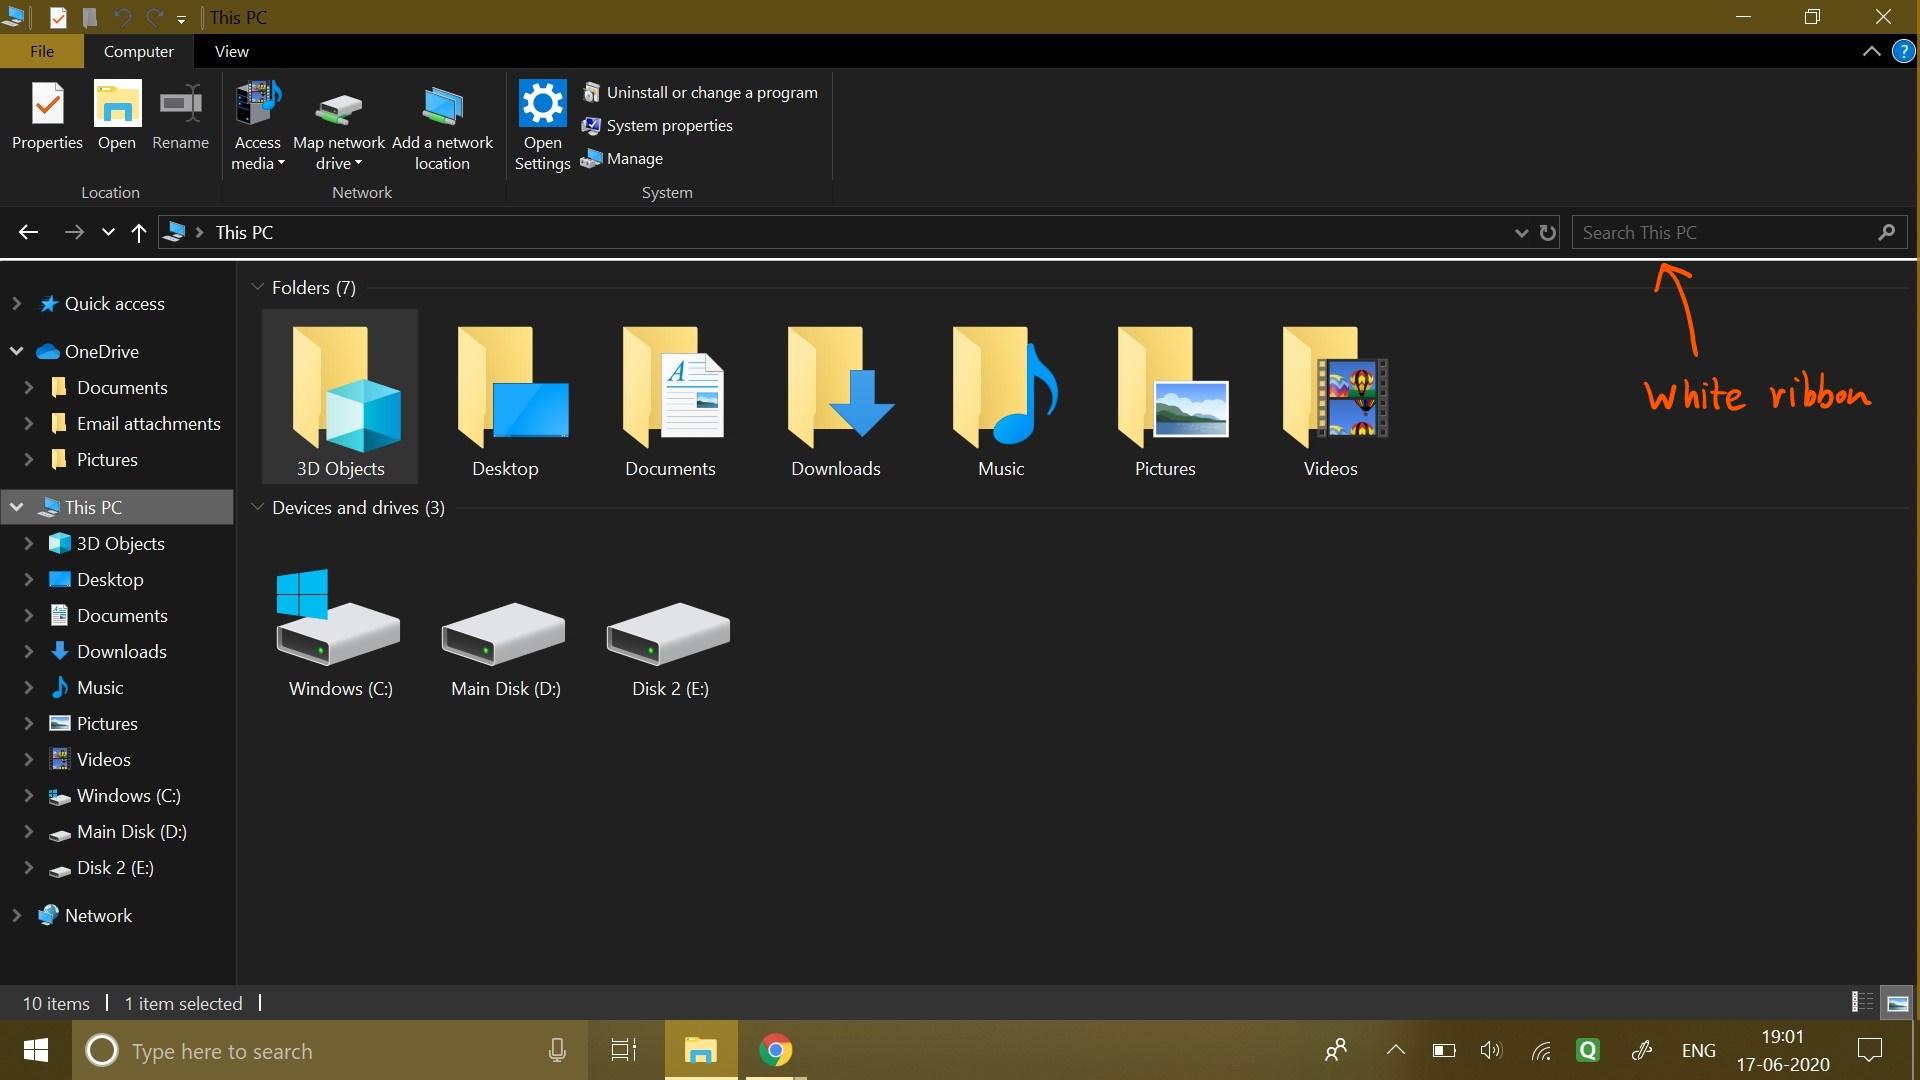Collapse the OneDrive tree node
The height and width of the screenshot is (1080, 1920).
(16, 351)
